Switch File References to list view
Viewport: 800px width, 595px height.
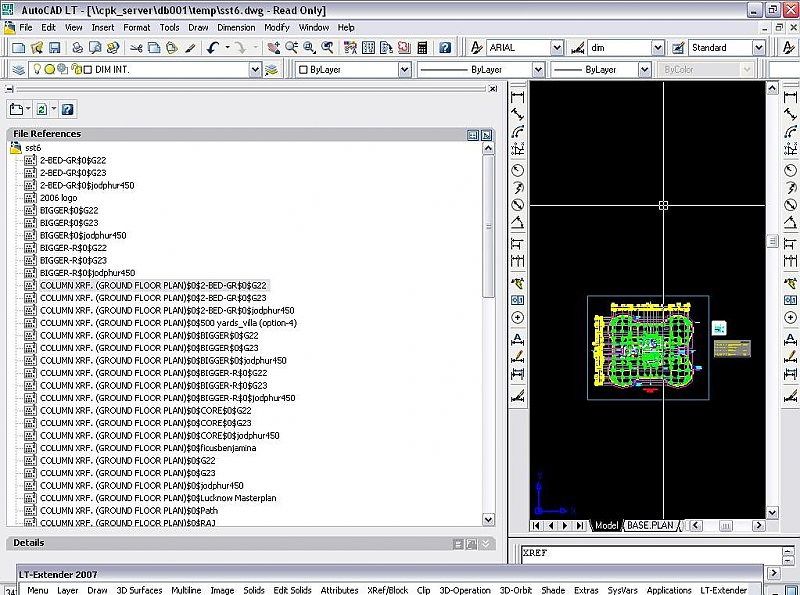[473, 134]
